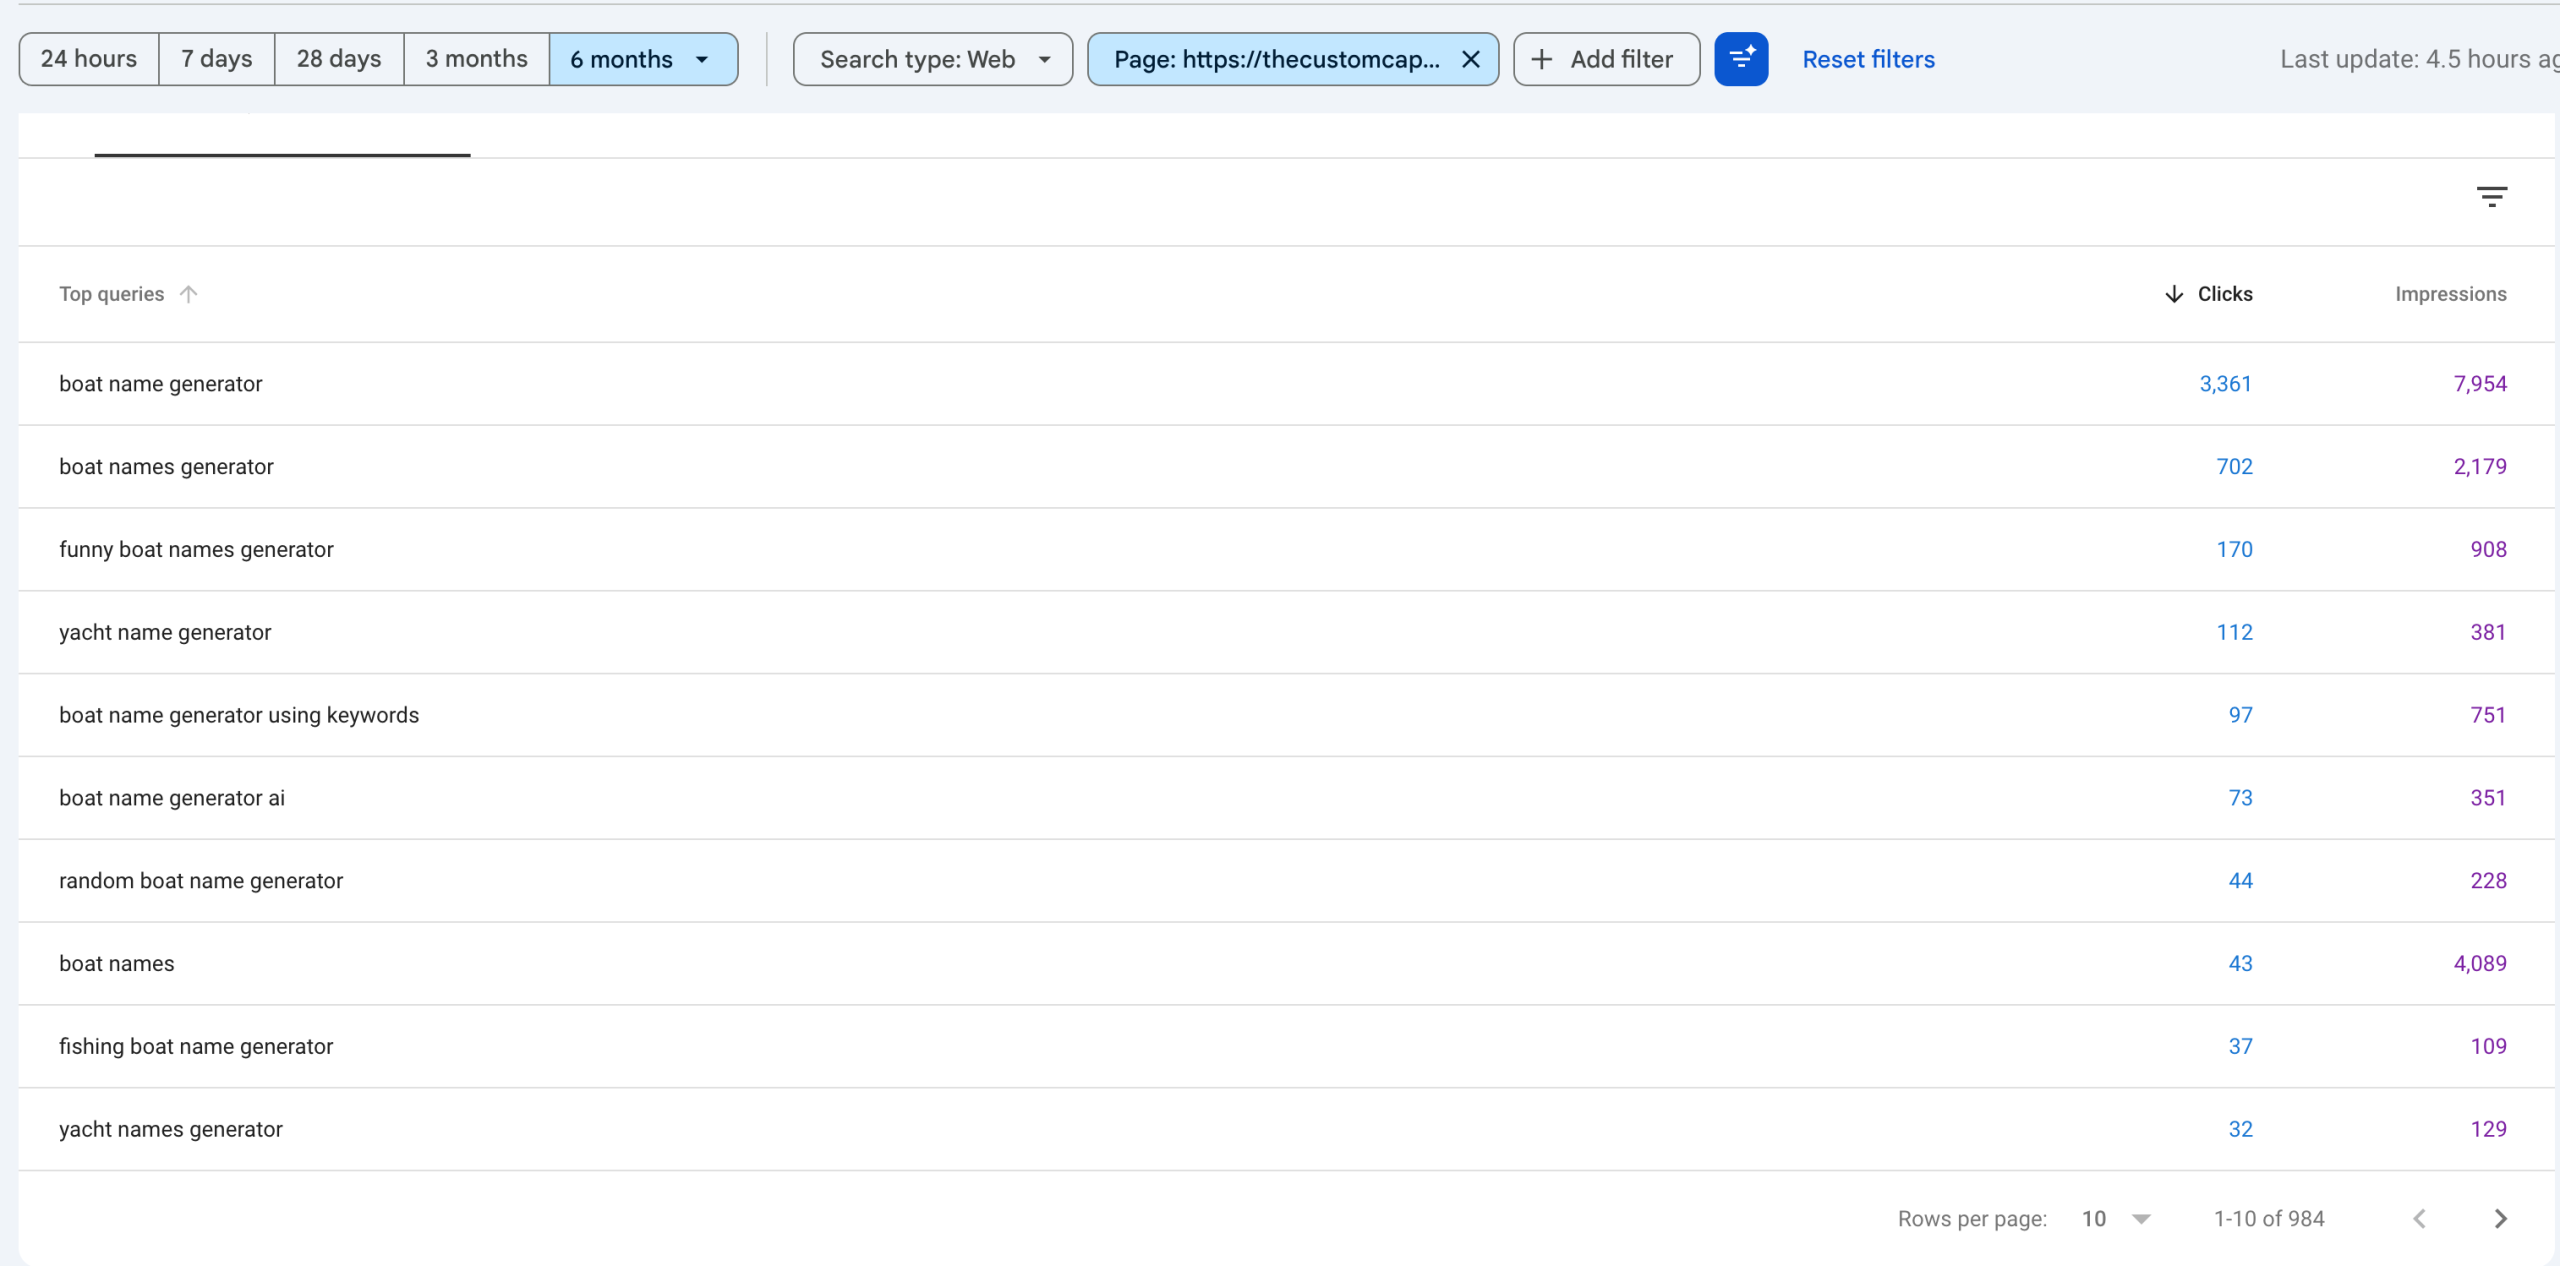Go to next page of results

point(2500,1218)
